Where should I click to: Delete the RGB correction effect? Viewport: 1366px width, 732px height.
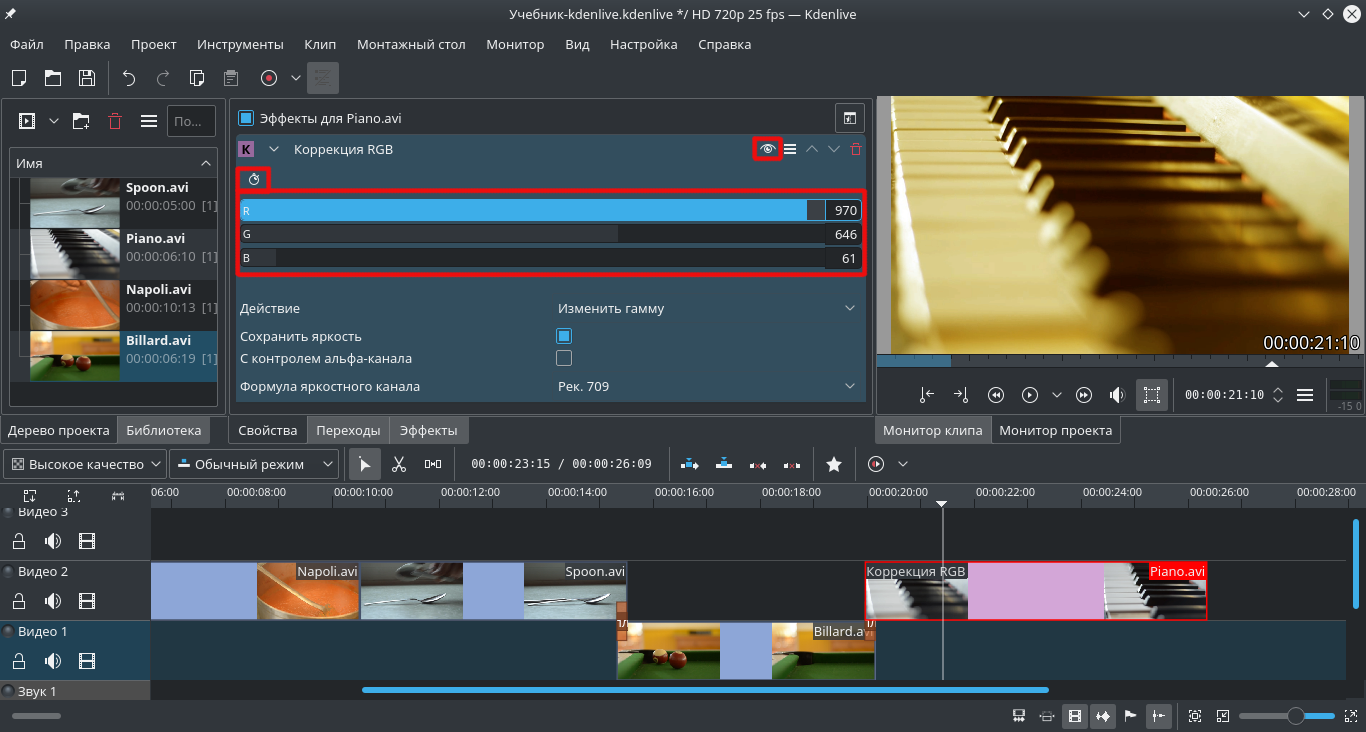coord(855,149)
